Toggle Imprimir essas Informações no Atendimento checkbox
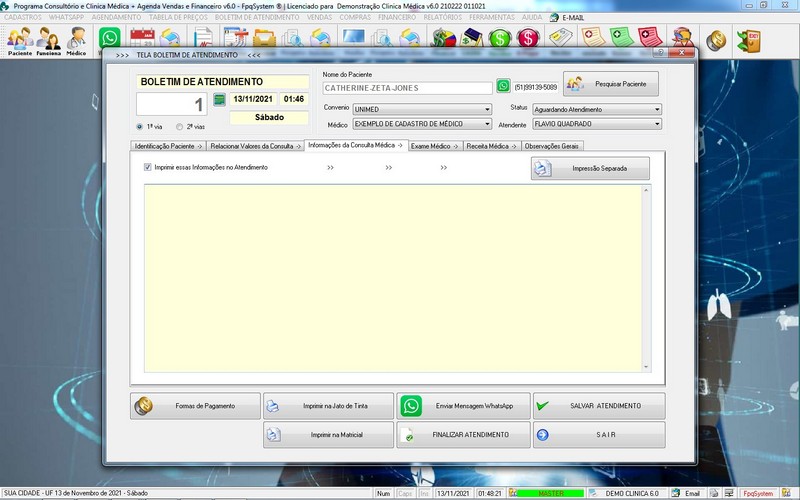This screenshot has width=800, height=500. 148,167
